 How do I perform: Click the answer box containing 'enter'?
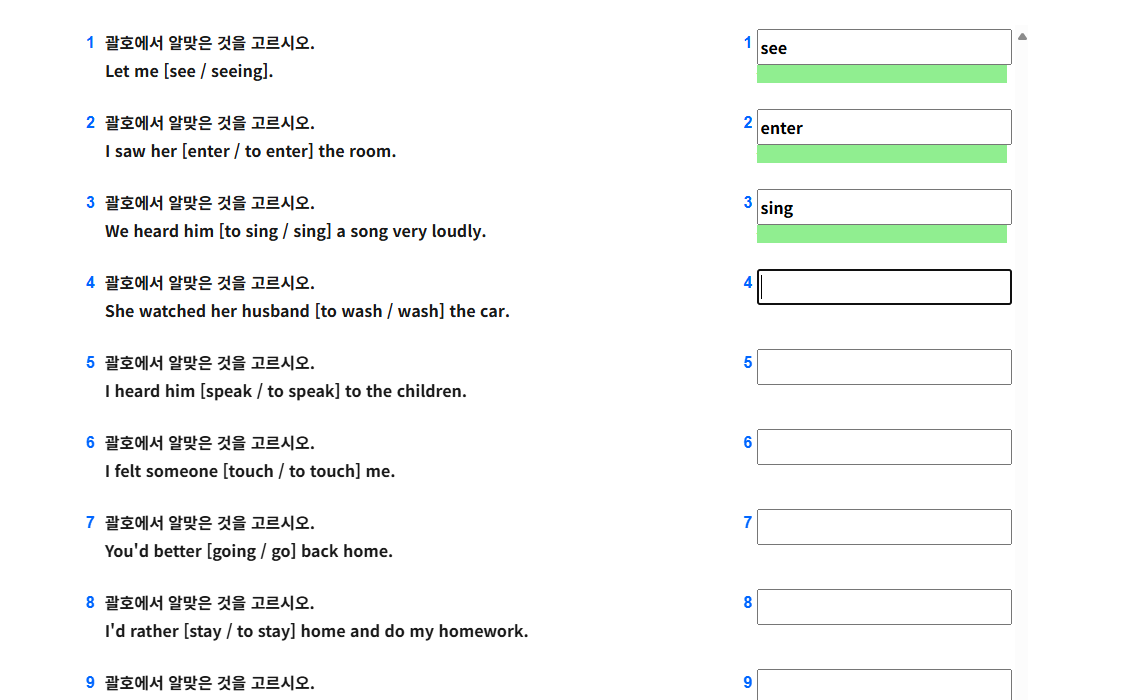click(884, 127)
